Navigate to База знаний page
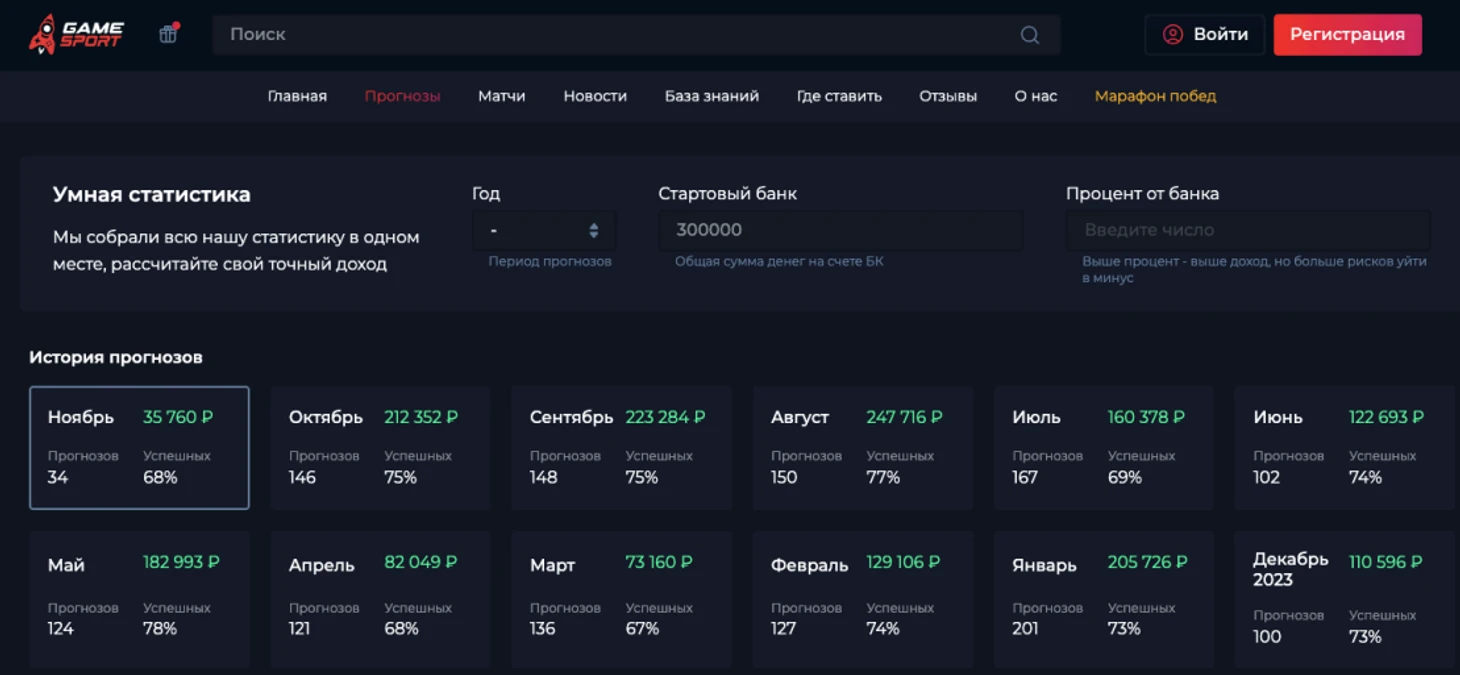Viewport: 1460px width, 675px height. tap(711, 96)
